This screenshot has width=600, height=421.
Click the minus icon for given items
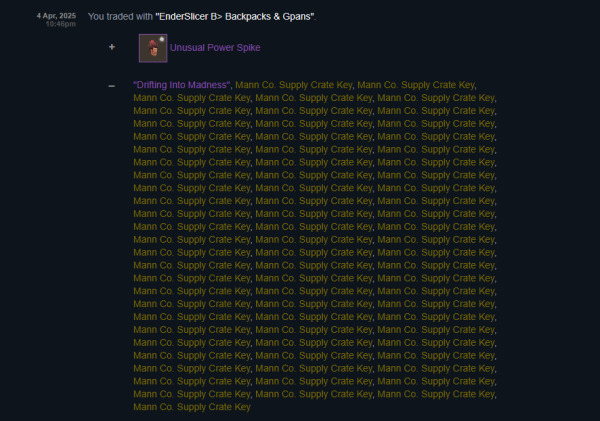click(111, 86)
